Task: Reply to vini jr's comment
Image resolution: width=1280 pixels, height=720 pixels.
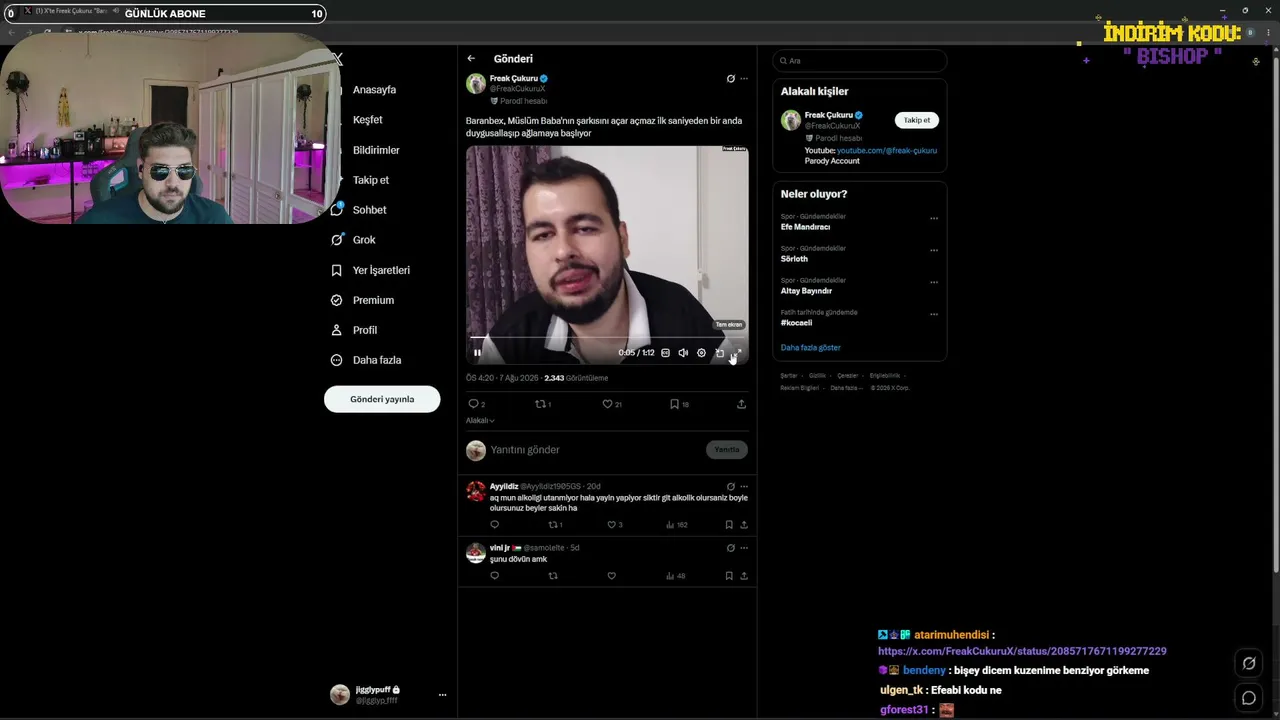Action: pyautogui.click(x=494, y=576)
